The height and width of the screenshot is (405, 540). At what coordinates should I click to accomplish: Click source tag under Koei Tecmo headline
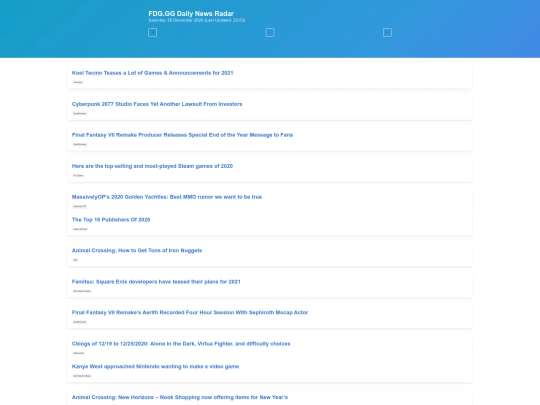tap(78, 82)
